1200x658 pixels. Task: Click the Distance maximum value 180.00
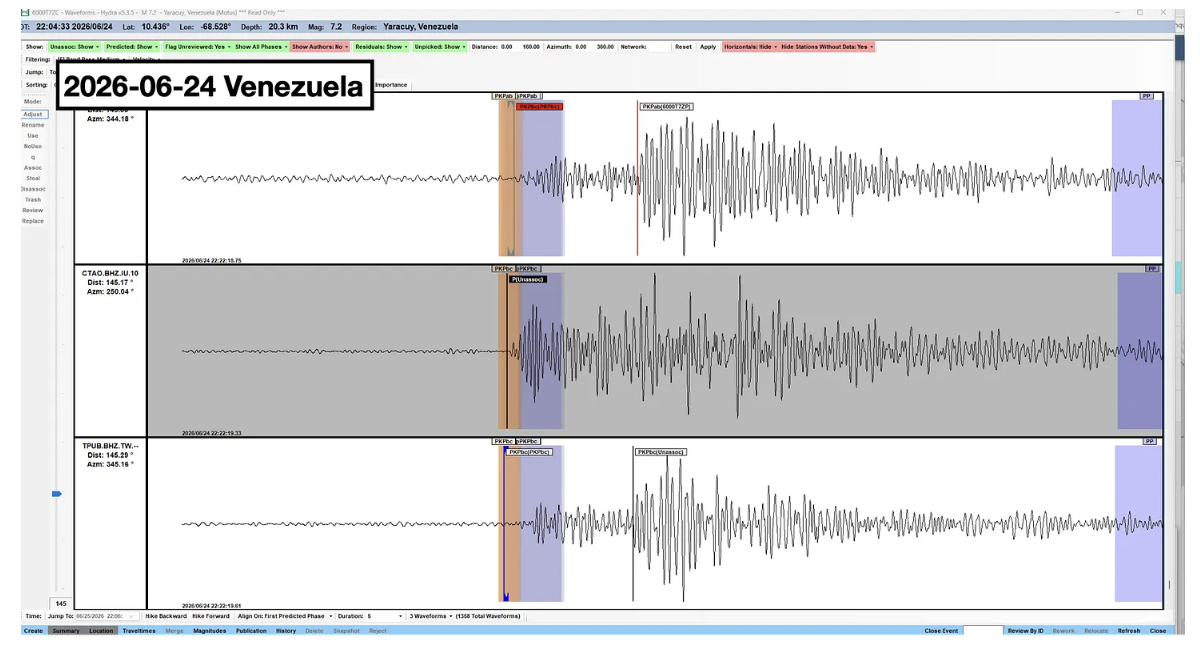click(531, 47)
